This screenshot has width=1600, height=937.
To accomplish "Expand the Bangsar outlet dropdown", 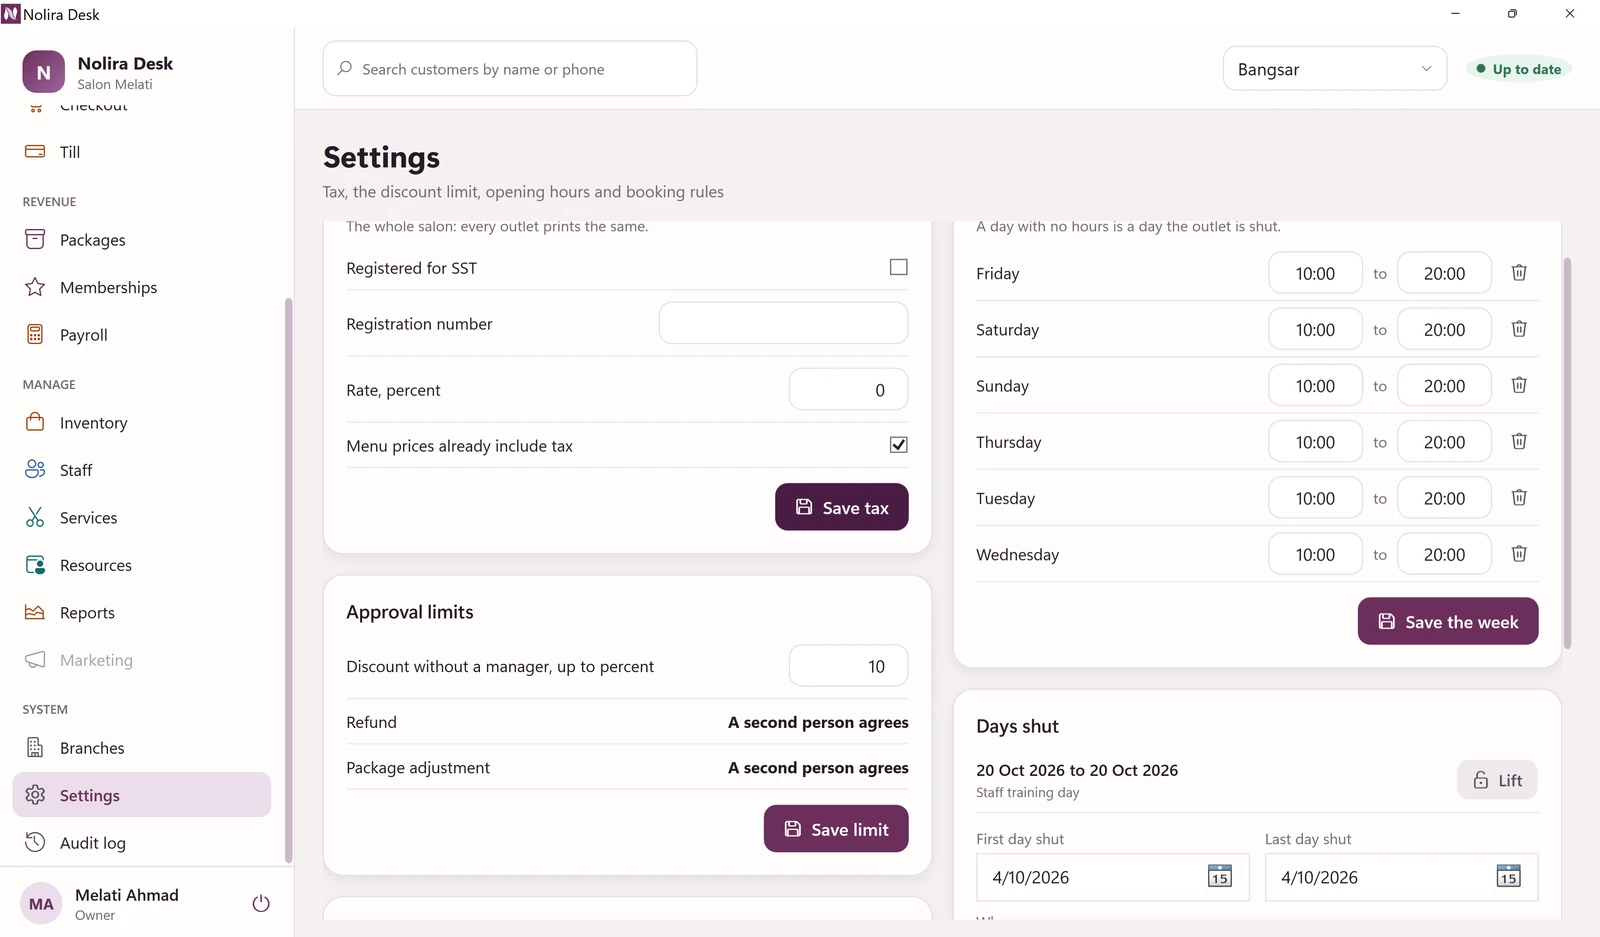I will coord(1334,69).
